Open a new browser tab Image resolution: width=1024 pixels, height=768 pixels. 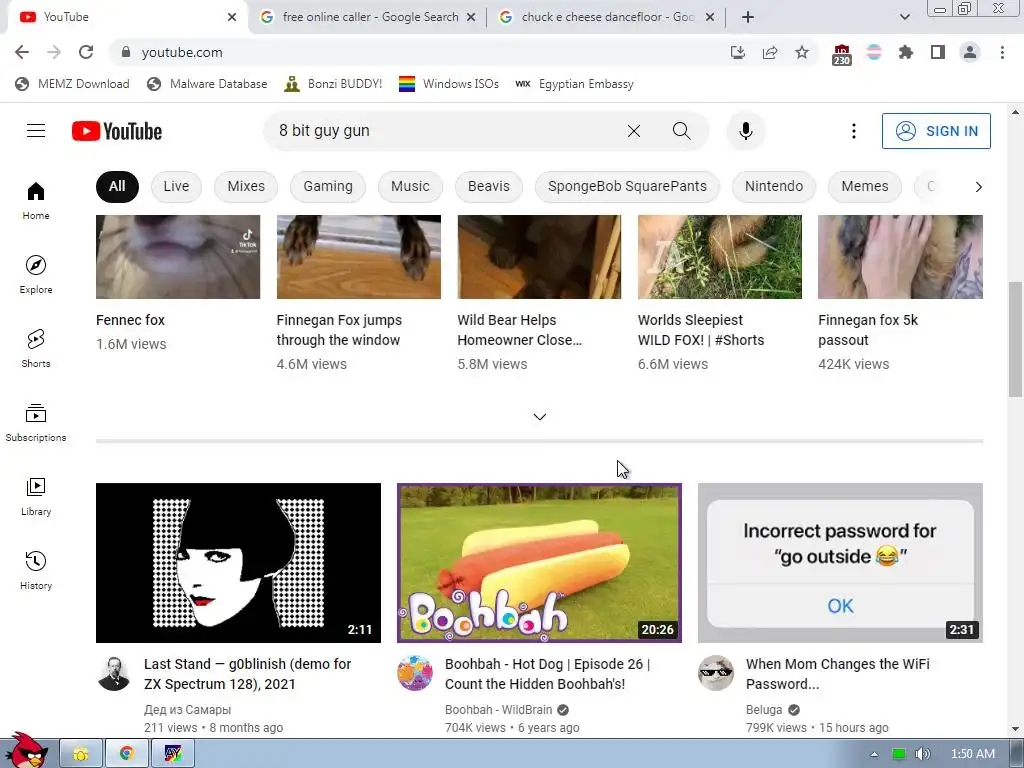[x=748, y=17]
